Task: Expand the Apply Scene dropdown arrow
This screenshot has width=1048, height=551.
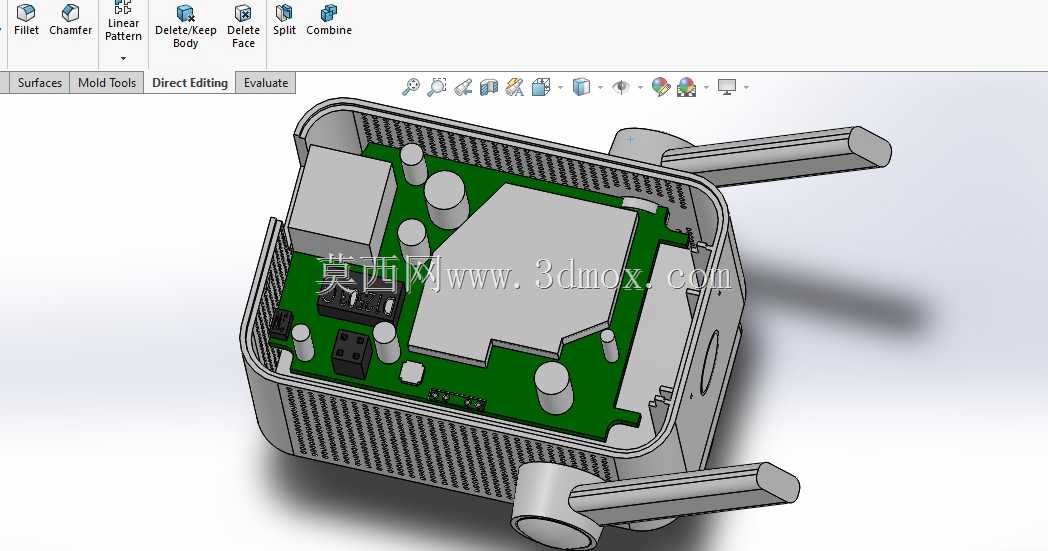Action: point(706,87)
